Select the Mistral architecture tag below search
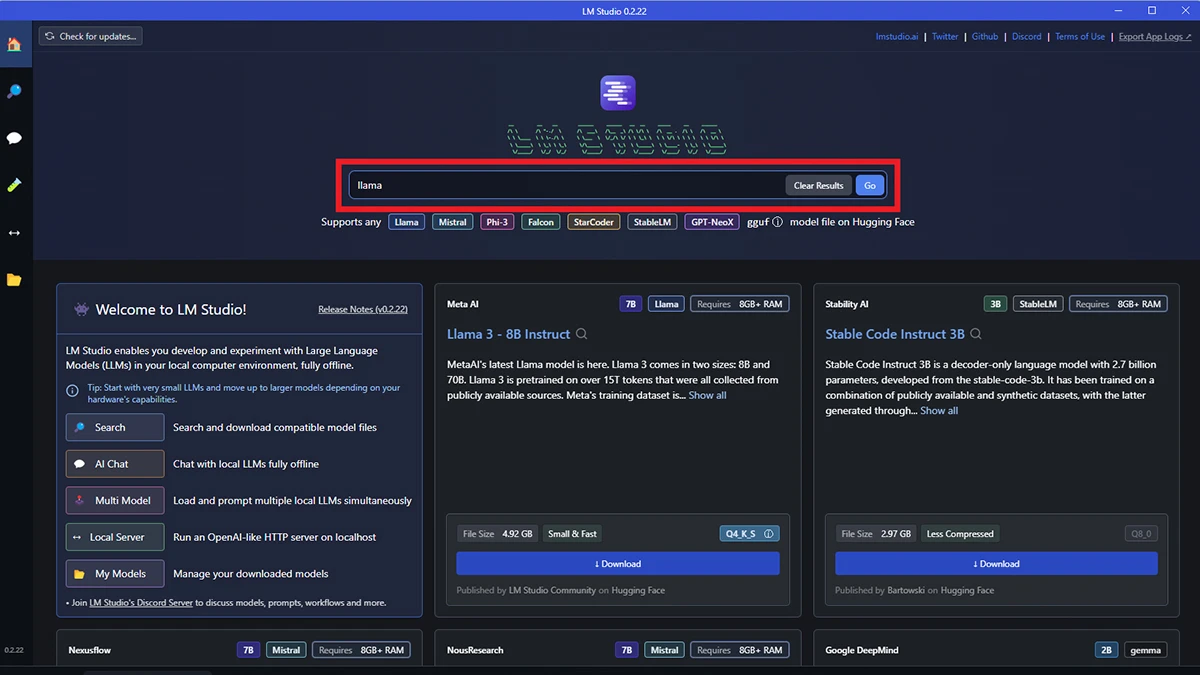Viewport: 1200px width, 675px height. pyautogui.click(x=452, y=222)
